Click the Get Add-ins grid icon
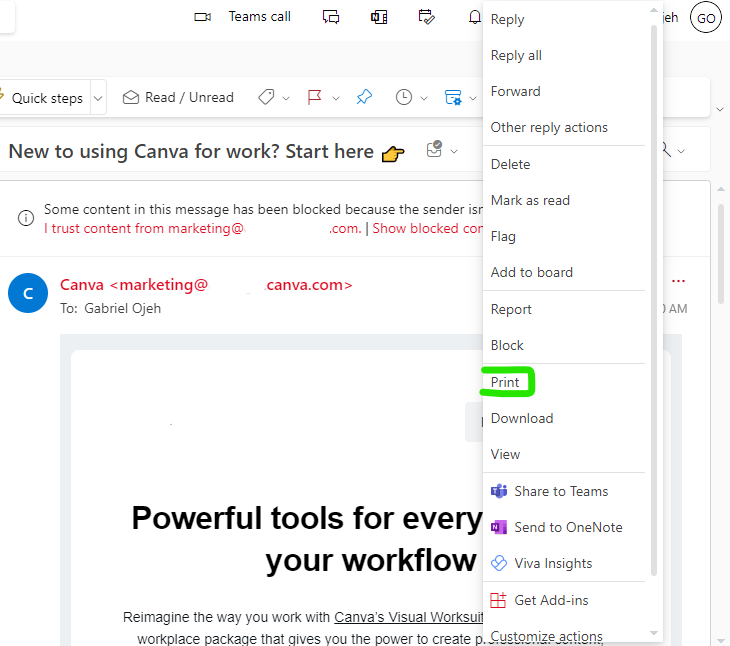 pyautogui.click(x=498, y=600)
